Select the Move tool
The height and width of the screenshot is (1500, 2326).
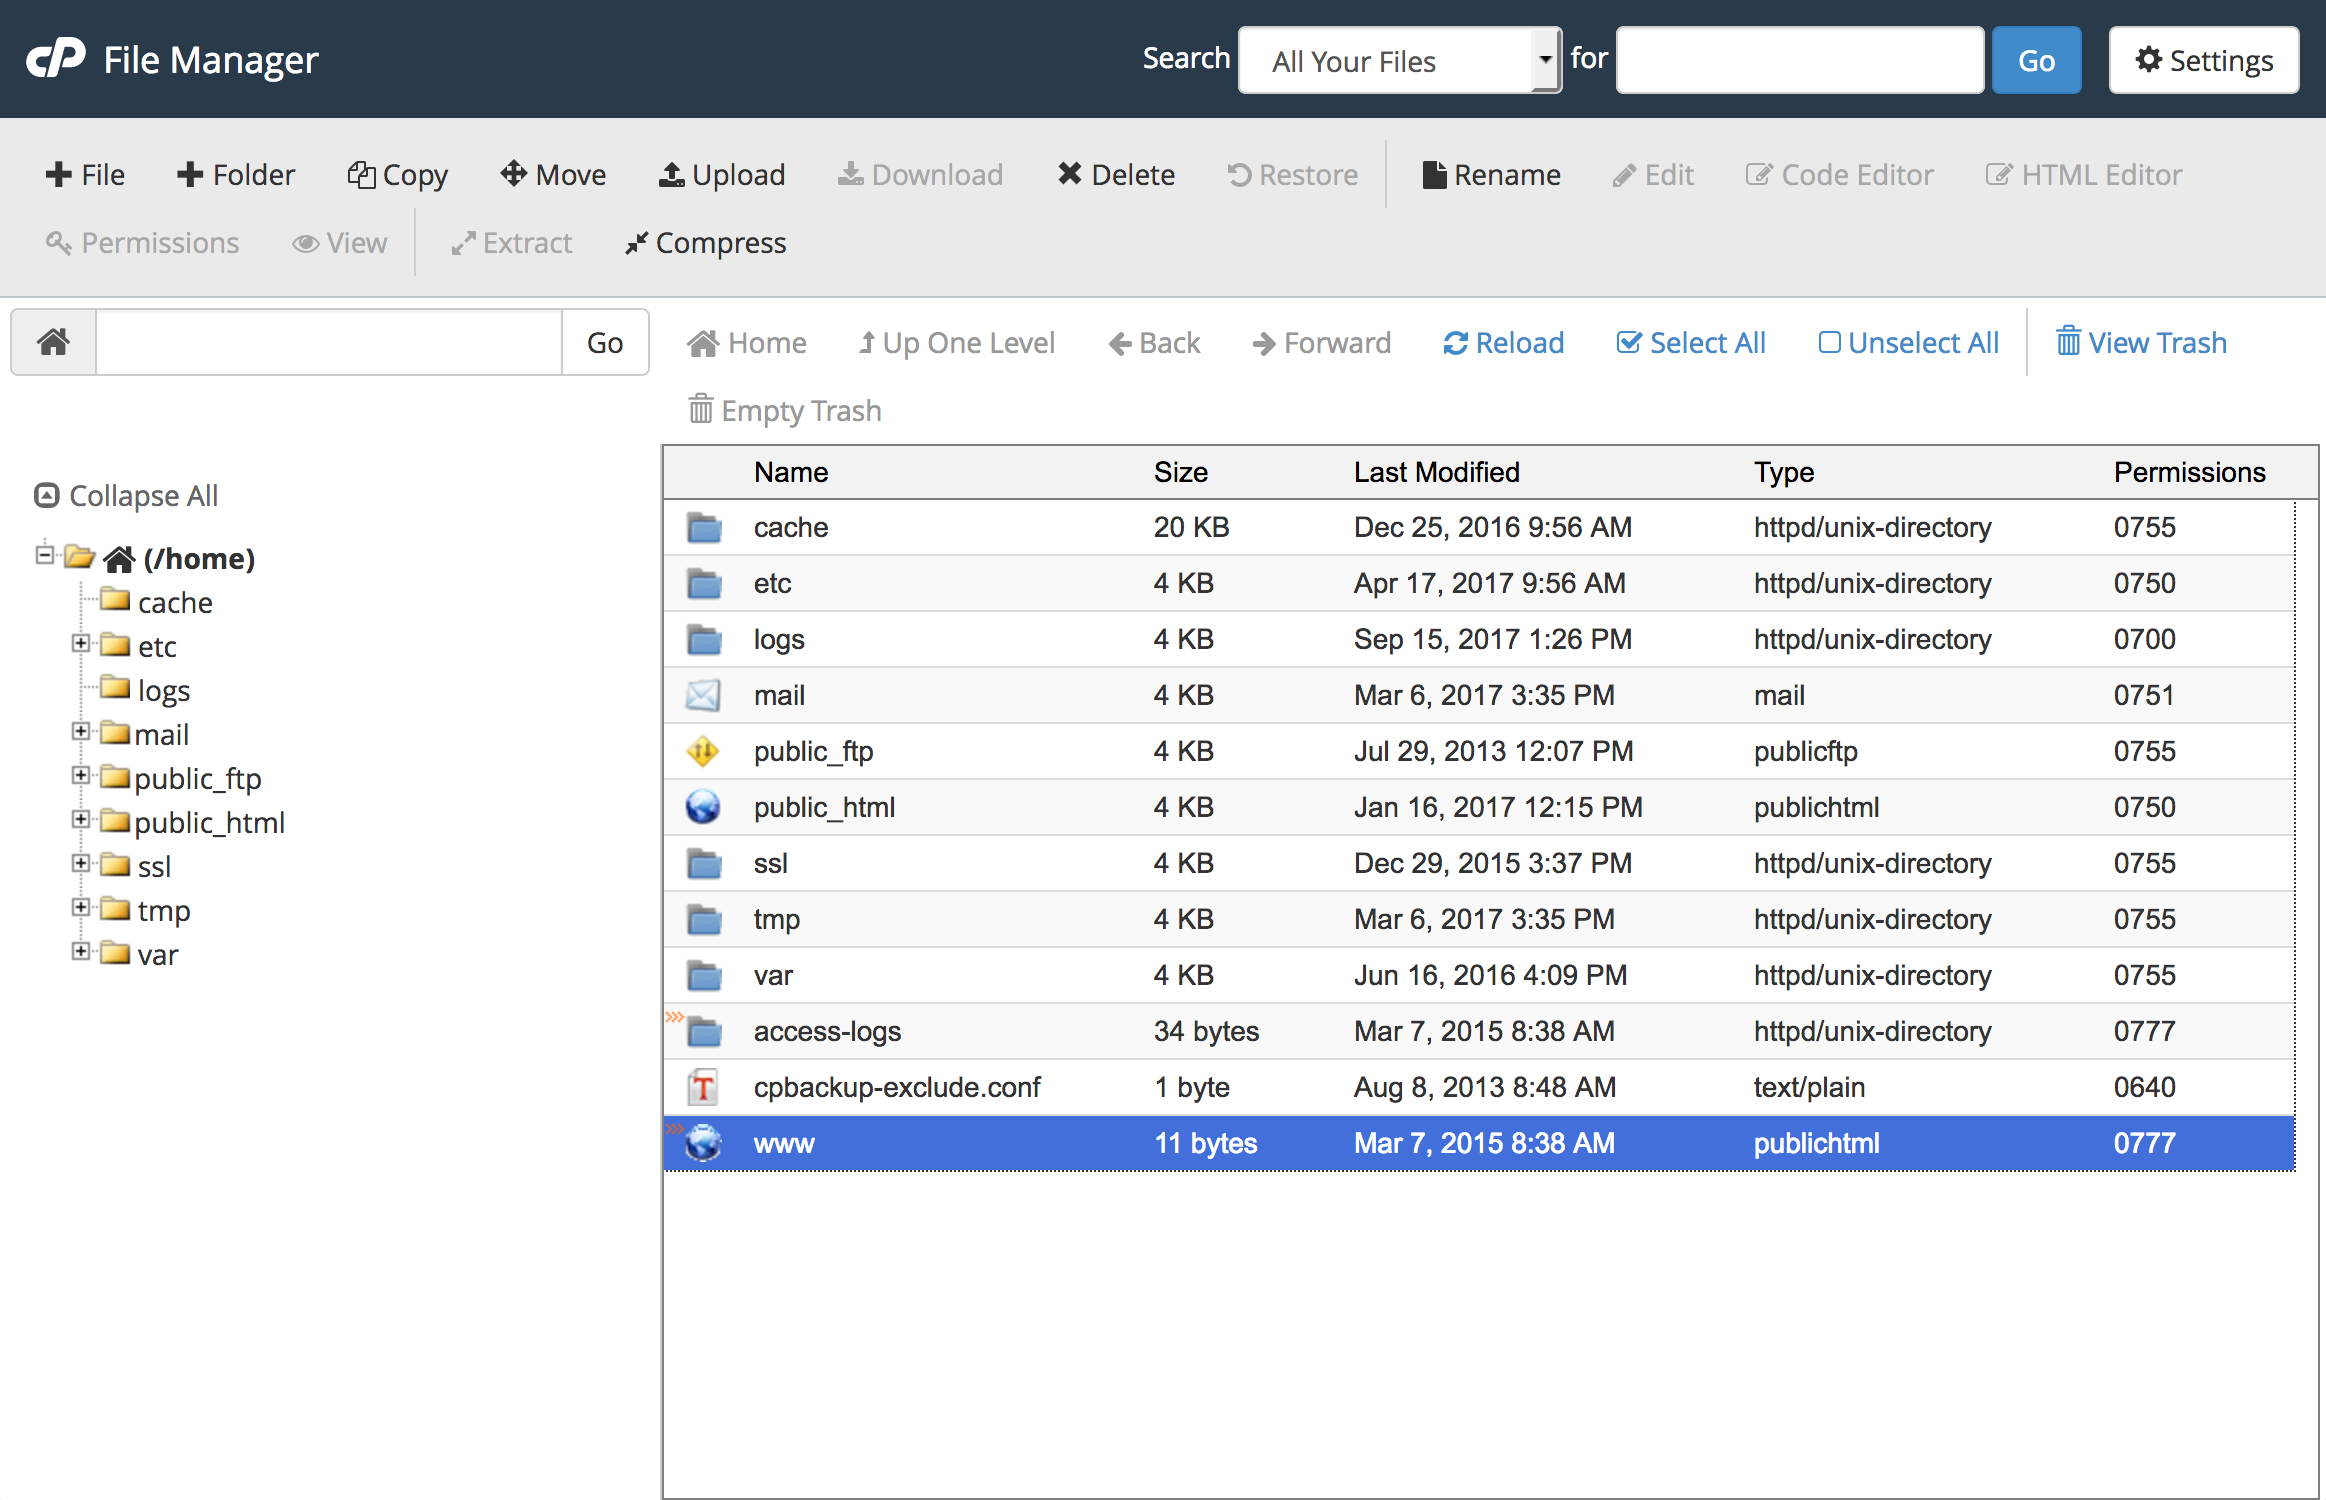pos(552,174)
